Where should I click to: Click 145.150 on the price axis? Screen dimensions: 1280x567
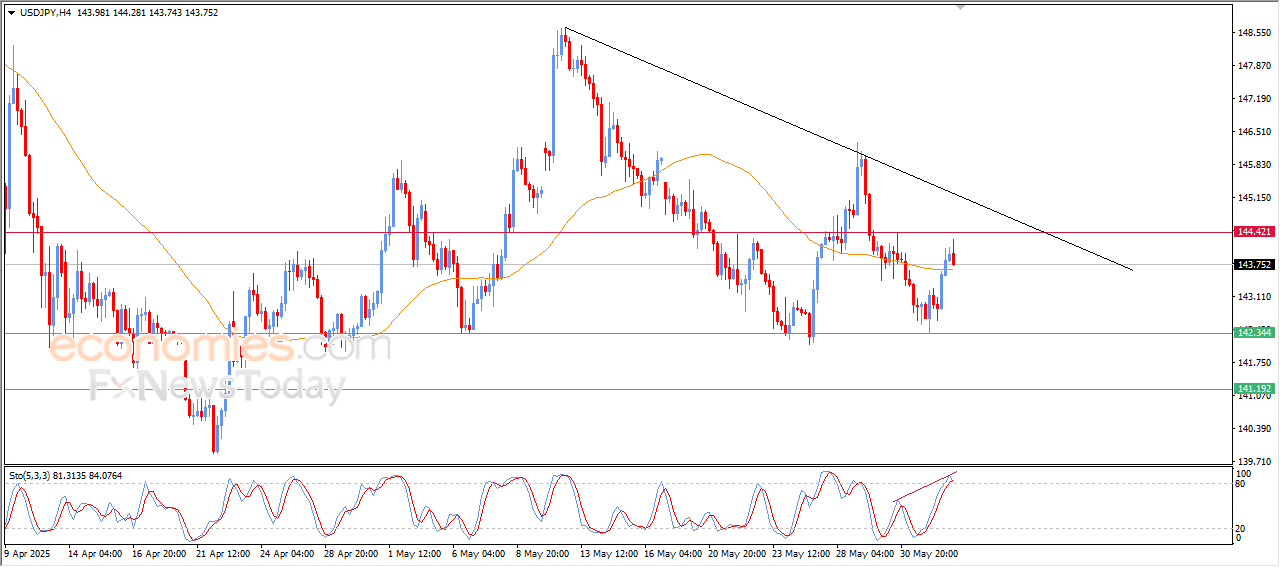(x=1254, y=198)
